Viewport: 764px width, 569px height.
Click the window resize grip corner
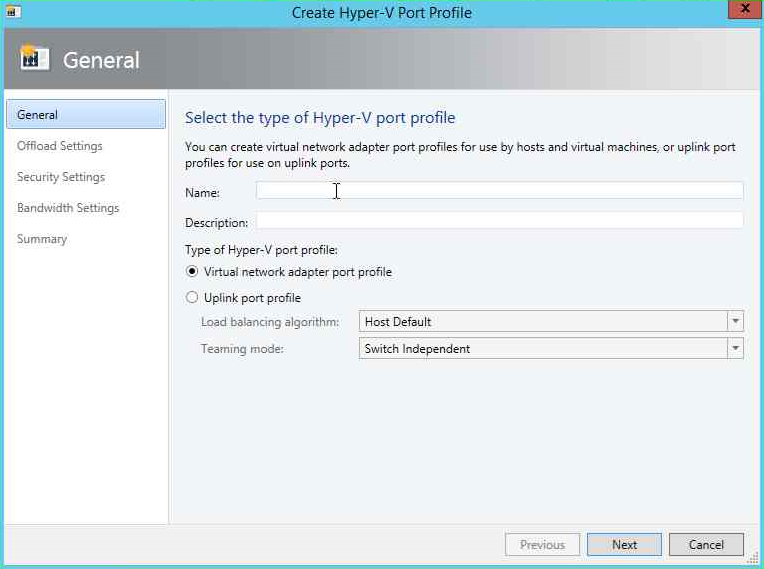tap(753, 557)
